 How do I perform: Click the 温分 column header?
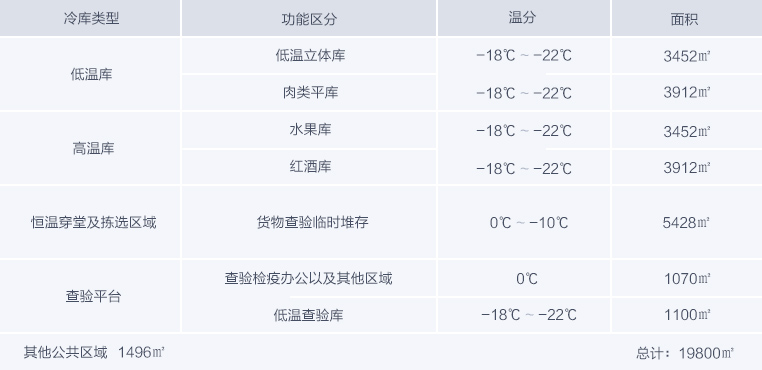pyautogui.click(x=523, y=18)
